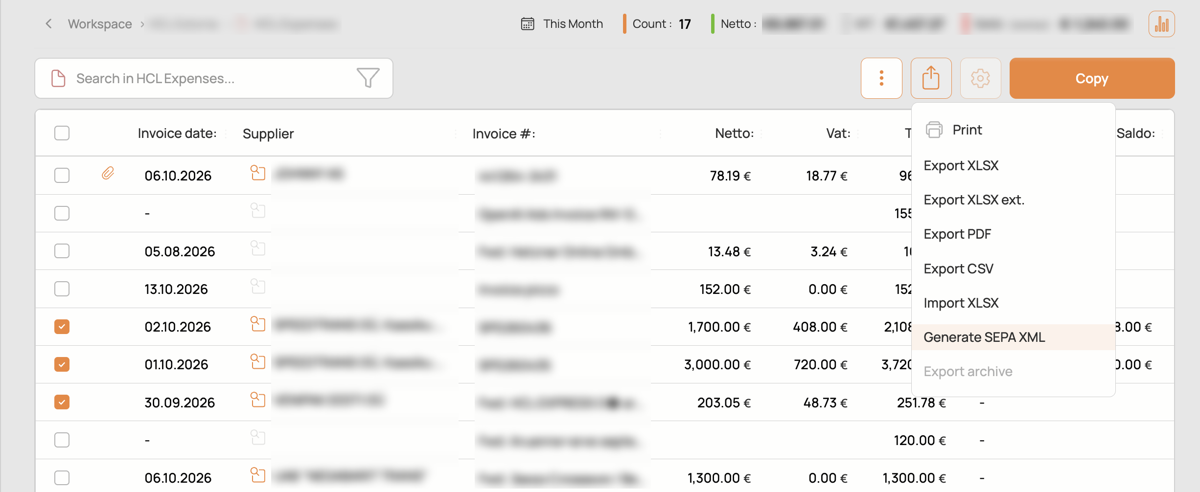Choose Import XLSX
1200x492 pixels.
coord(1013,303)
